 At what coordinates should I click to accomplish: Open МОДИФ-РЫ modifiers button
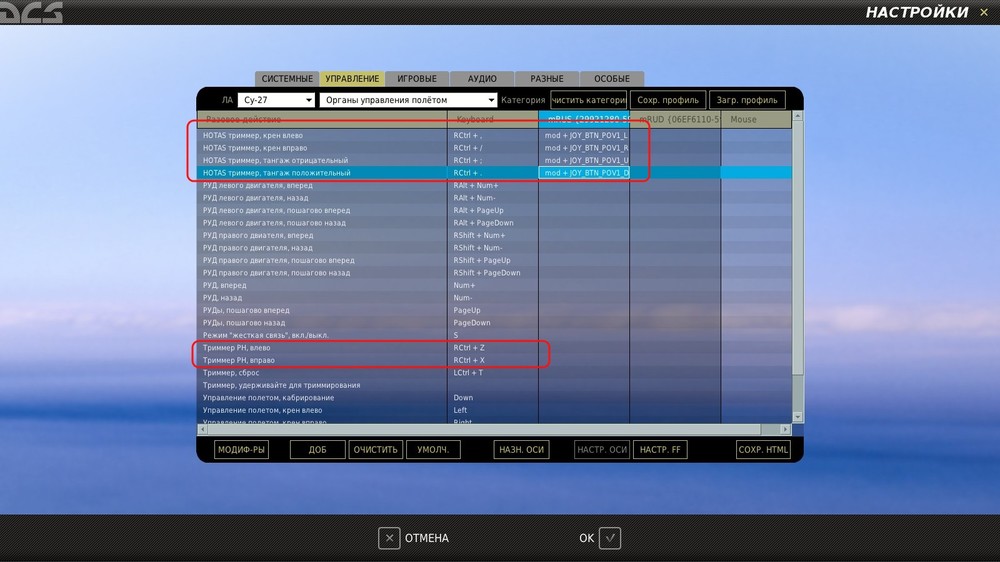241,450
